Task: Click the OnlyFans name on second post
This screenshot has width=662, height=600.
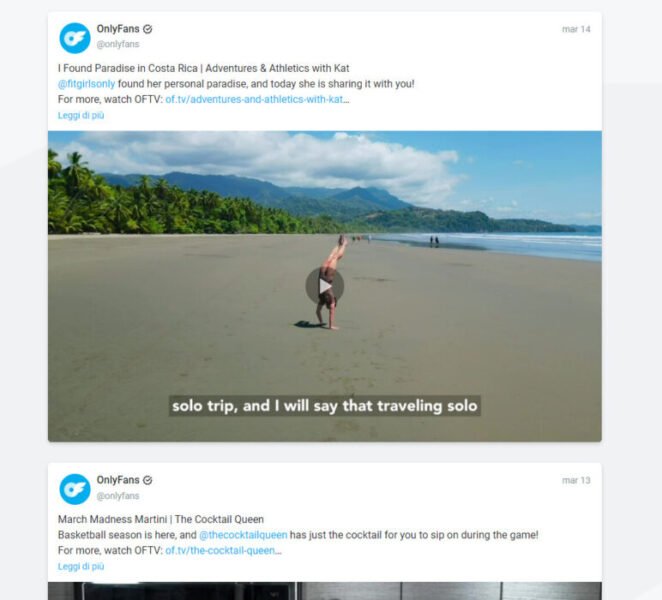Action: (118, 480)
